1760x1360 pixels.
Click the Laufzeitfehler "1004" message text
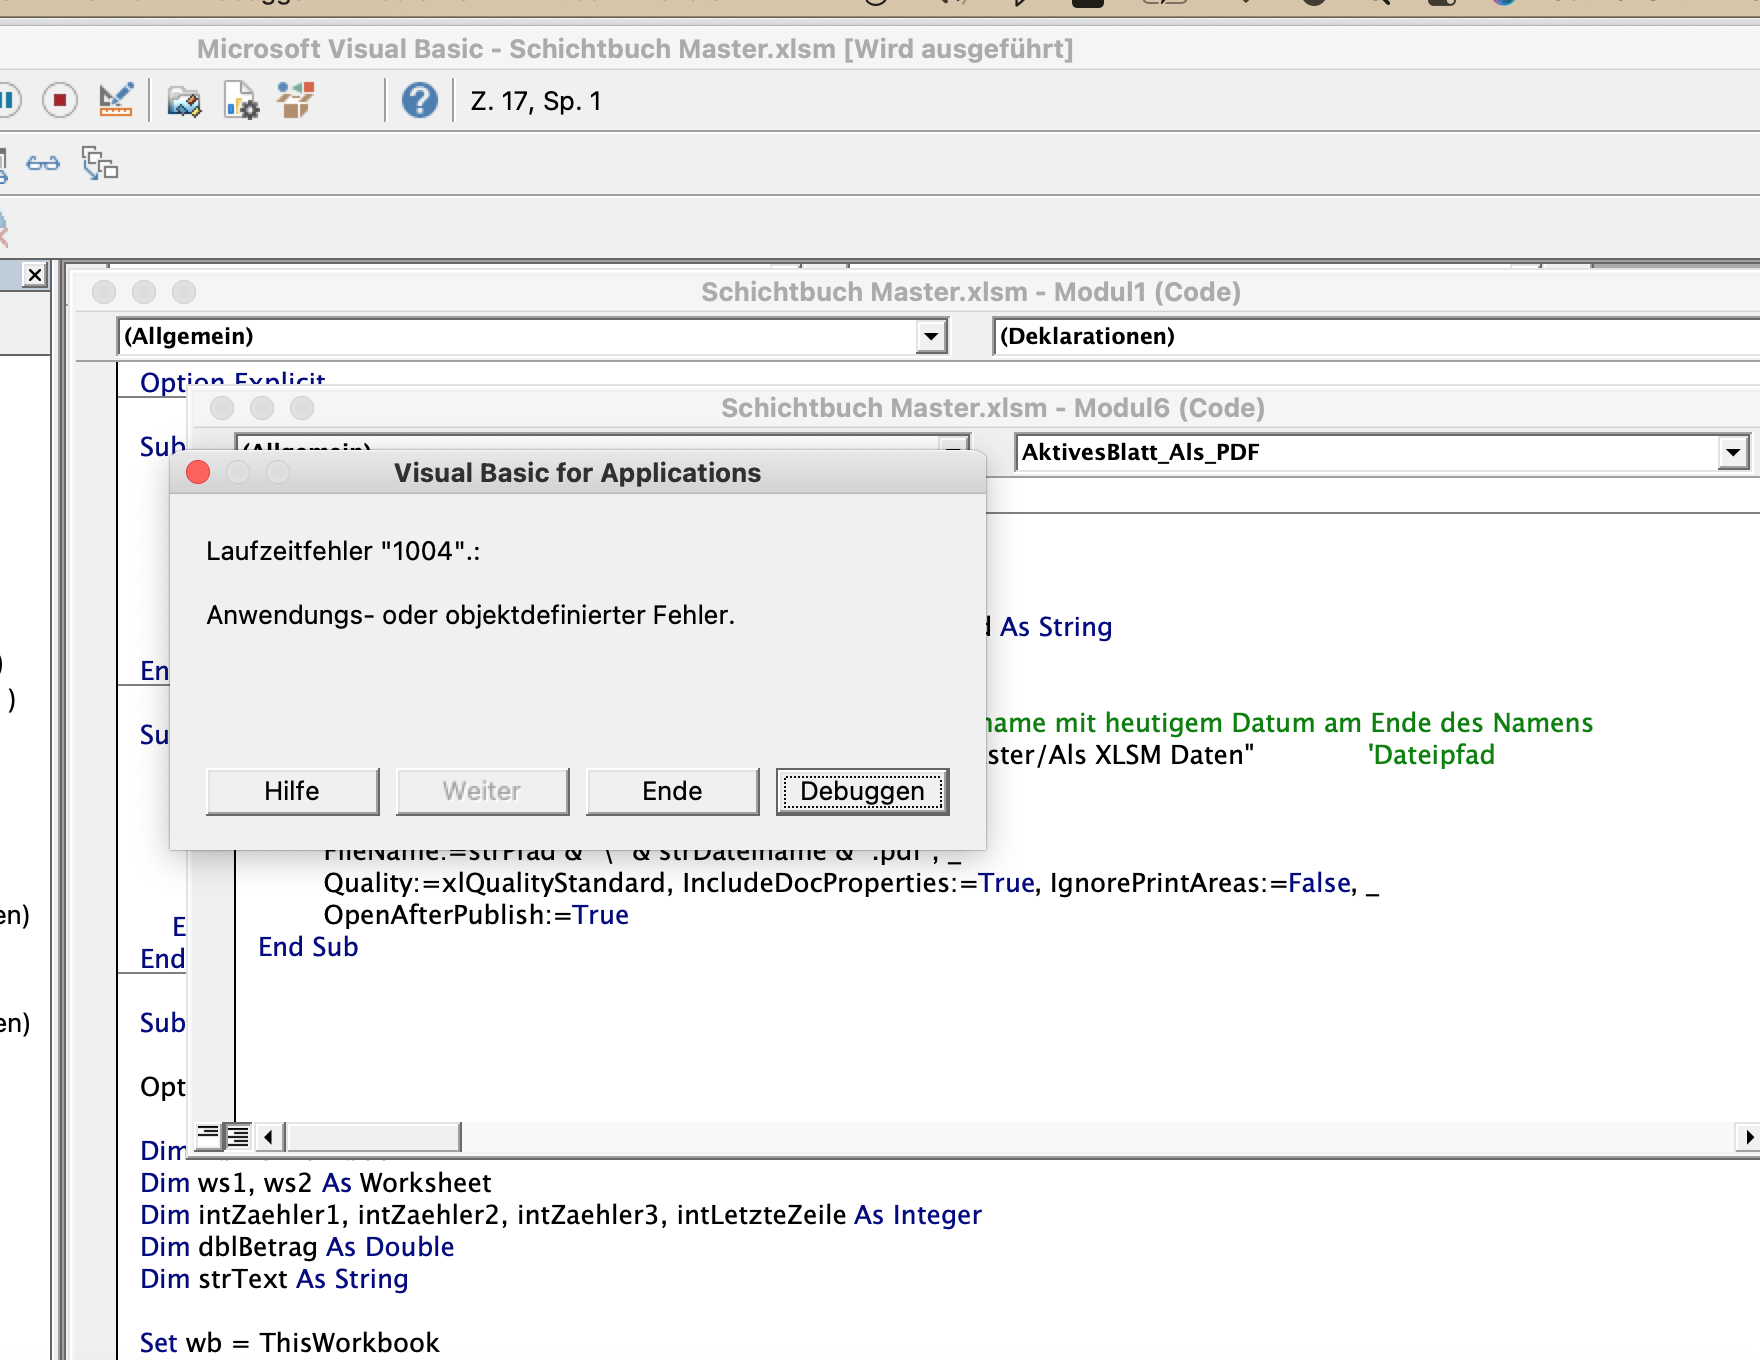pyautogui.click(x=343, y=551)
